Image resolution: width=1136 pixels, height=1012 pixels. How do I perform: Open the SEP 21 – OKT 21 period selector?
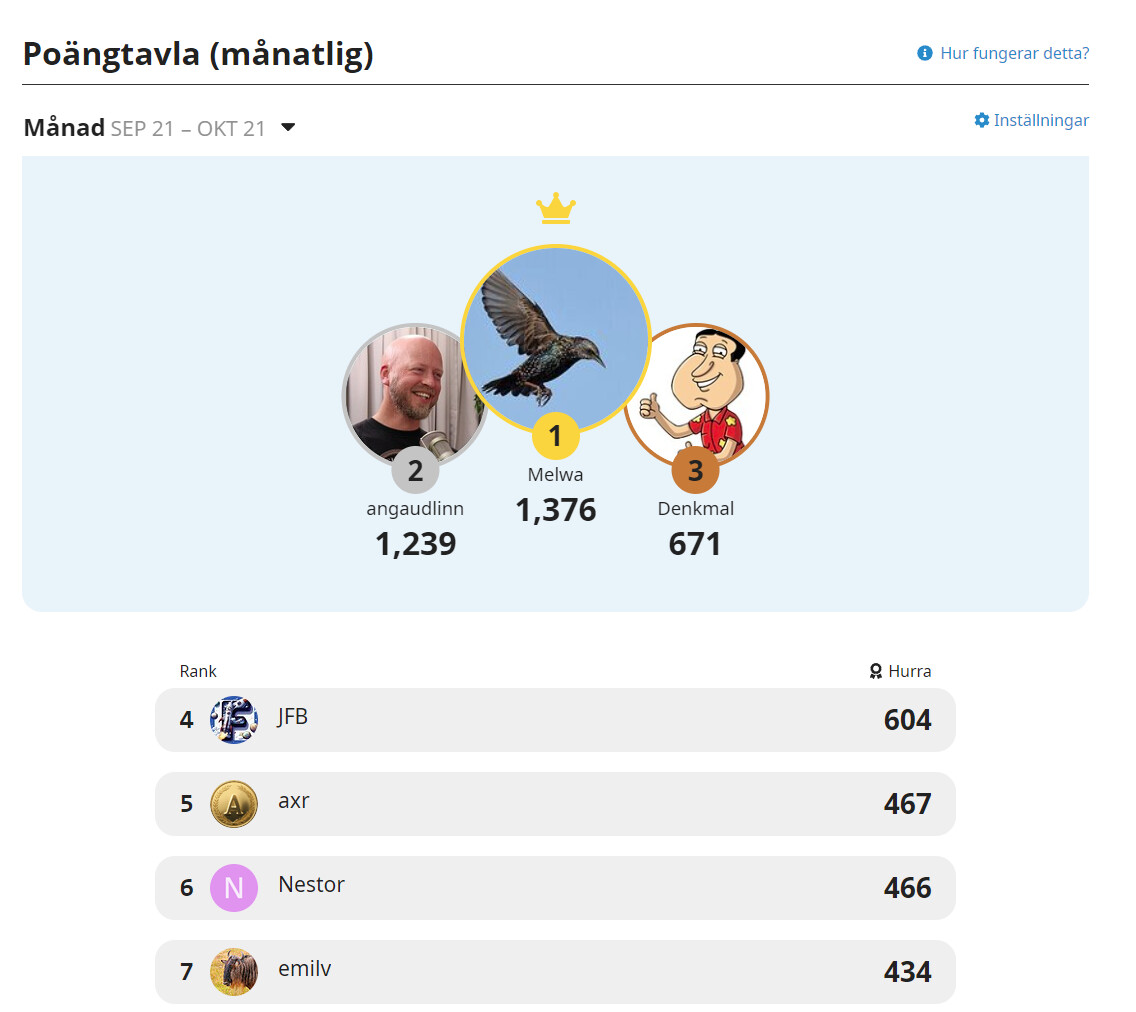coord(188,129)
